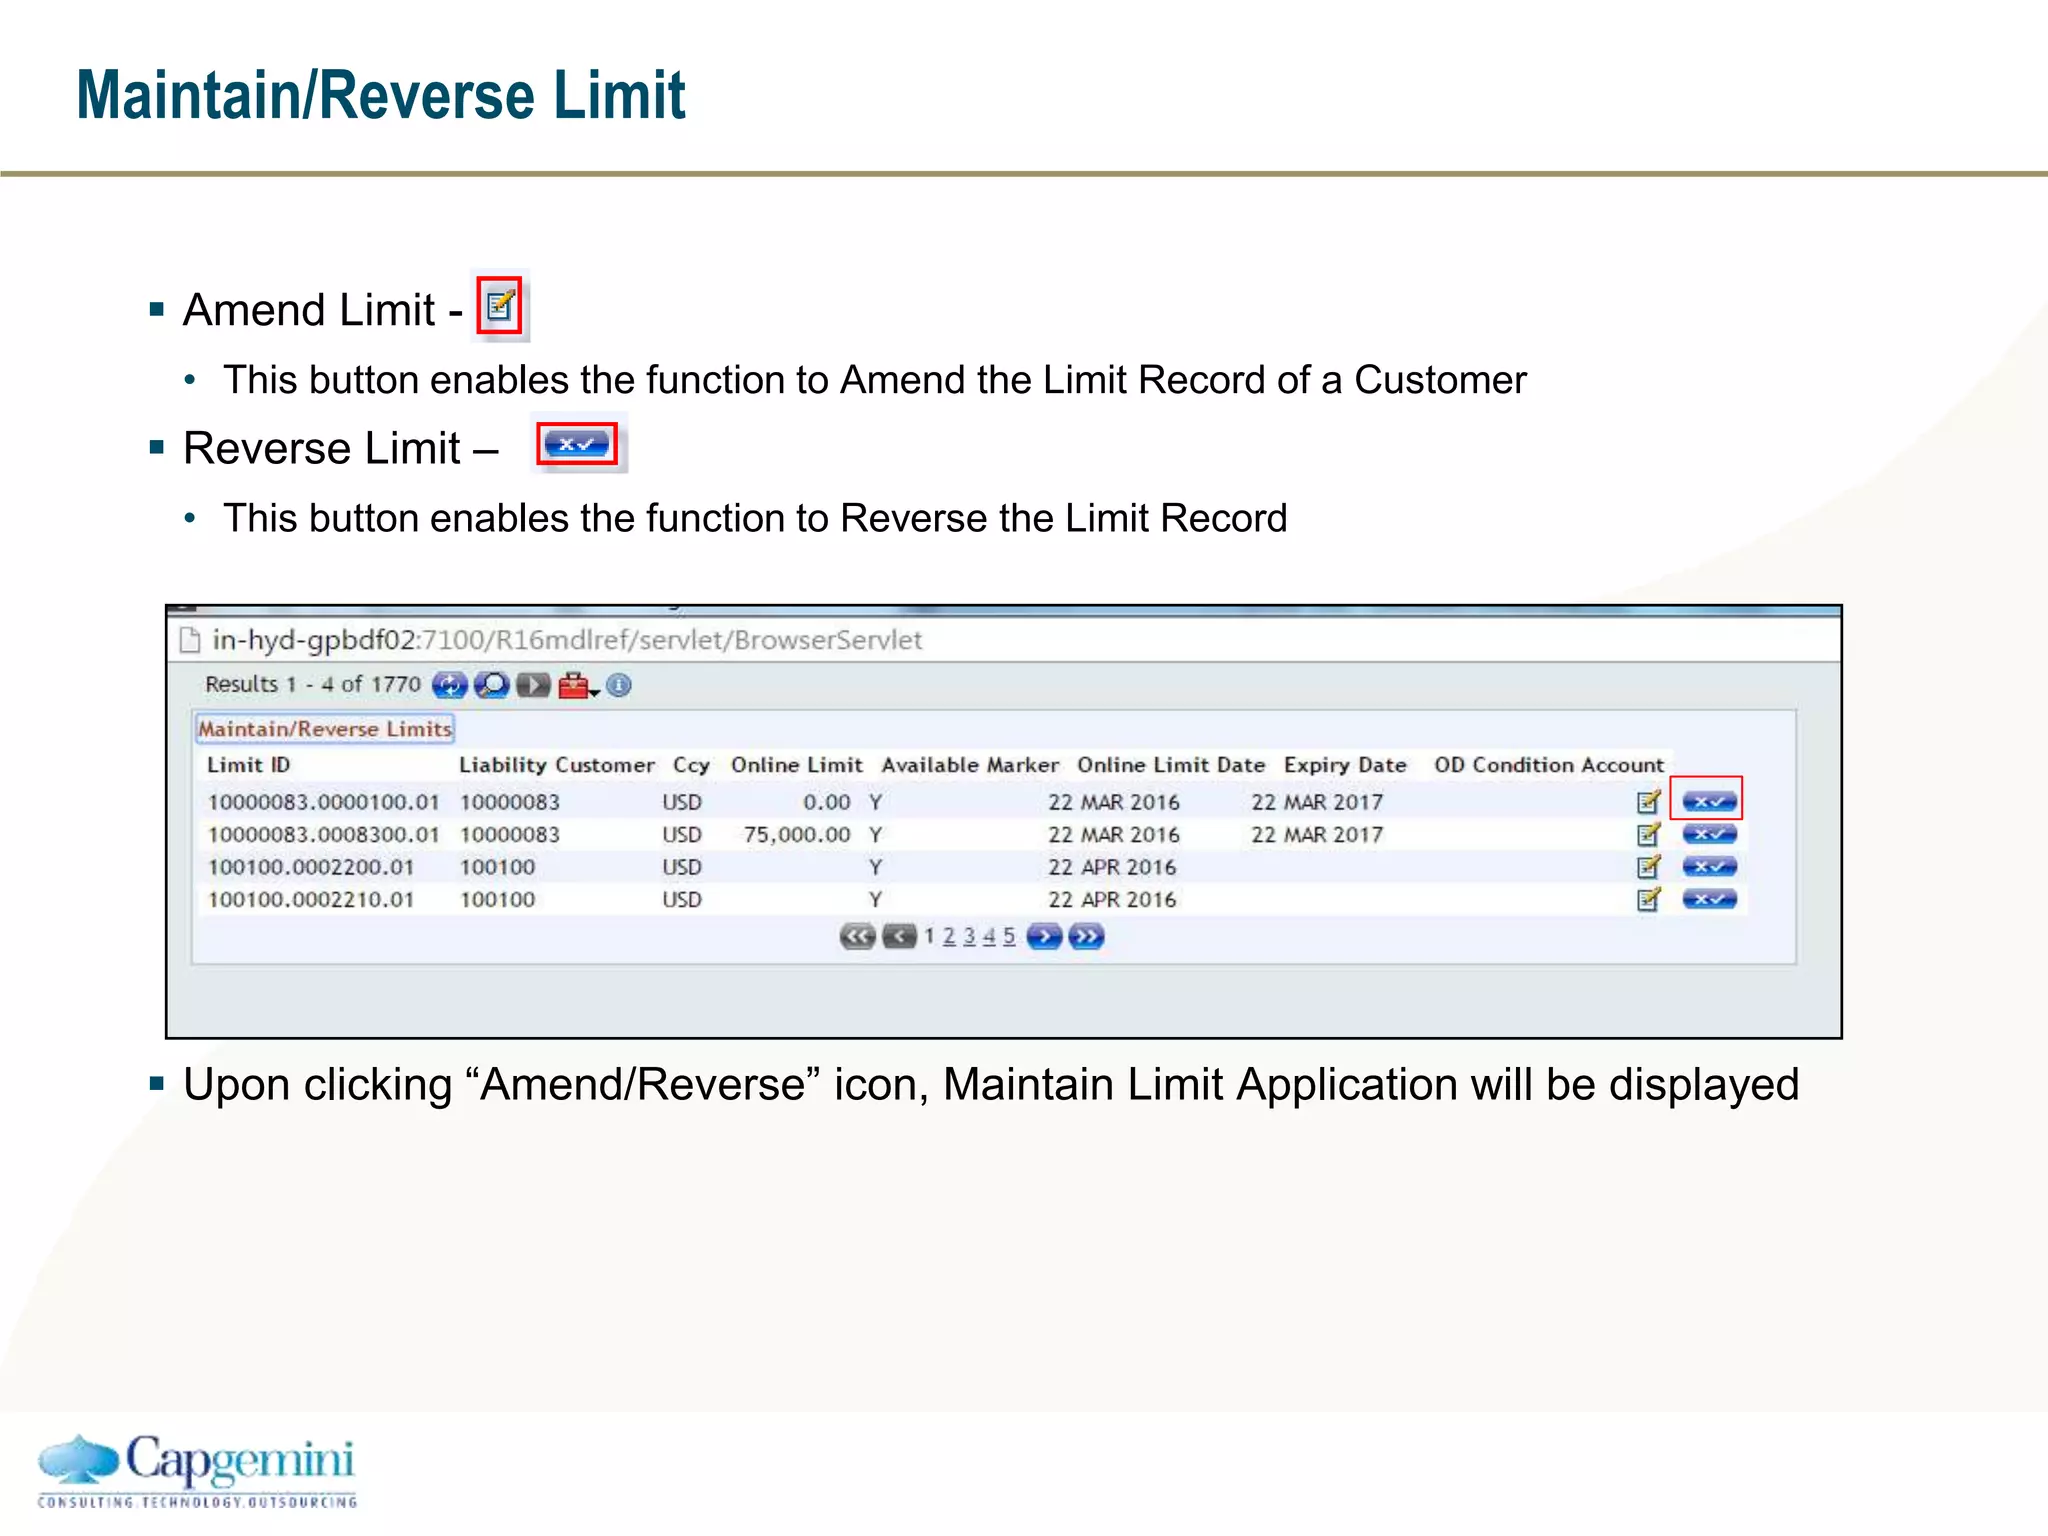This screenshot has height=1536, width=2048.
Task: Jump to last results page arrow
Action: click(1086, 936)
